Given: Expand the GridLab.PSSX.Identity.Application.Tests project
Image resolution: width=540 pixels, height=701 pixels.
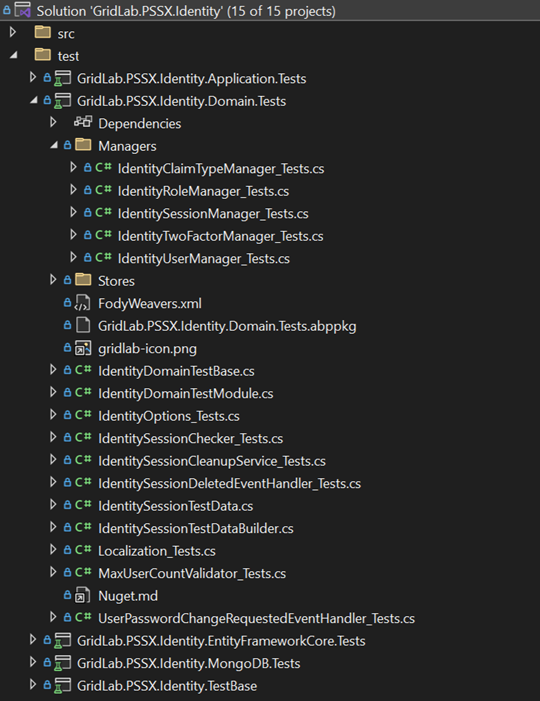Looking at the screenshot, I should (33, 77).
